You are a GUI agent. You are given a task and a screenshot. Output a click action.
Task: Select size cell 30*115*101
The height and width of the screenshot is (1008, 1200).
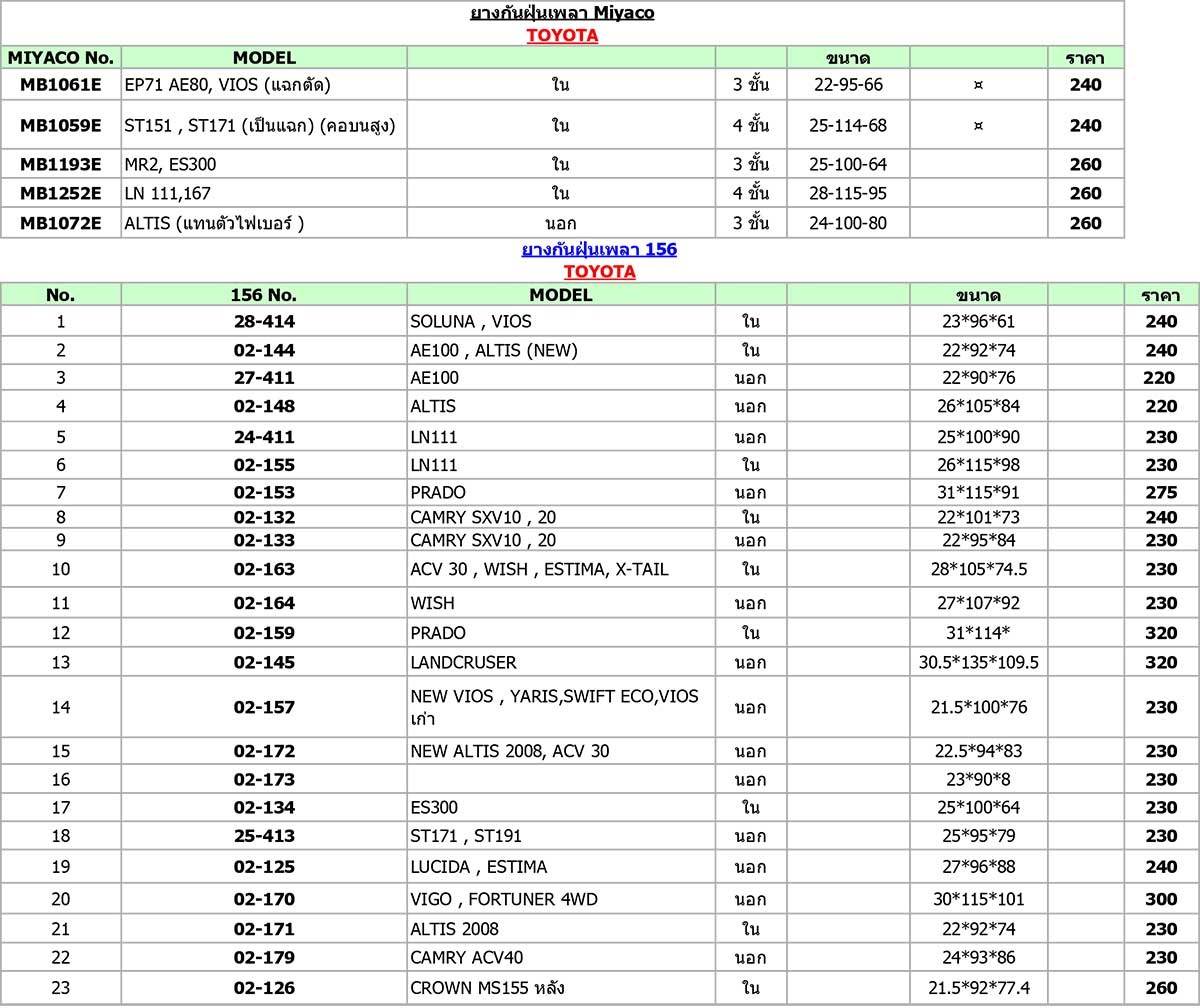pos(979,899)
